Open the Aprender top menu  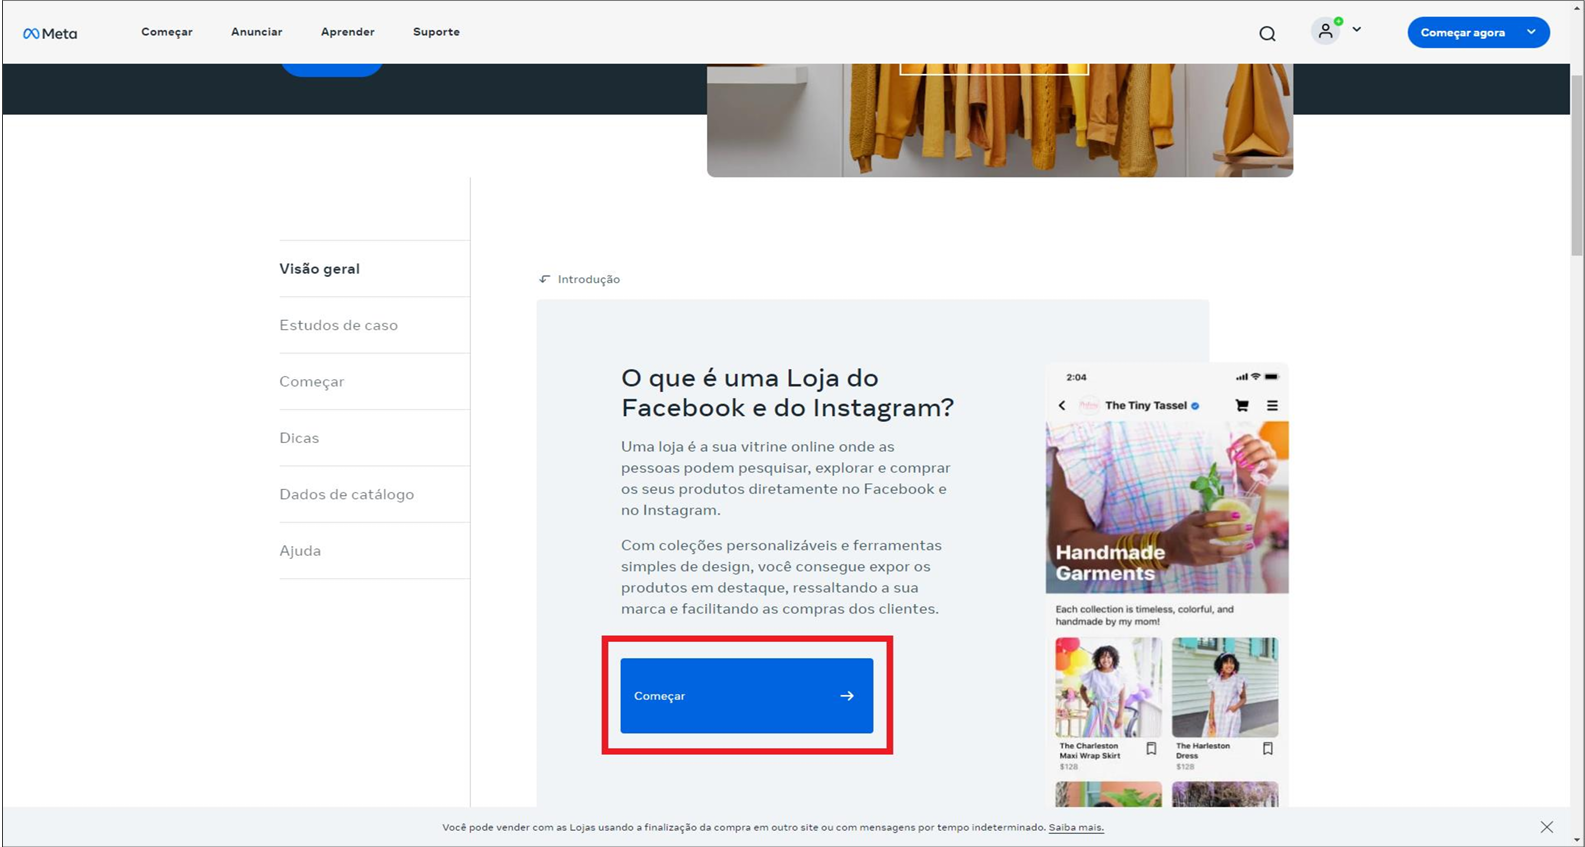pos(347,32)
